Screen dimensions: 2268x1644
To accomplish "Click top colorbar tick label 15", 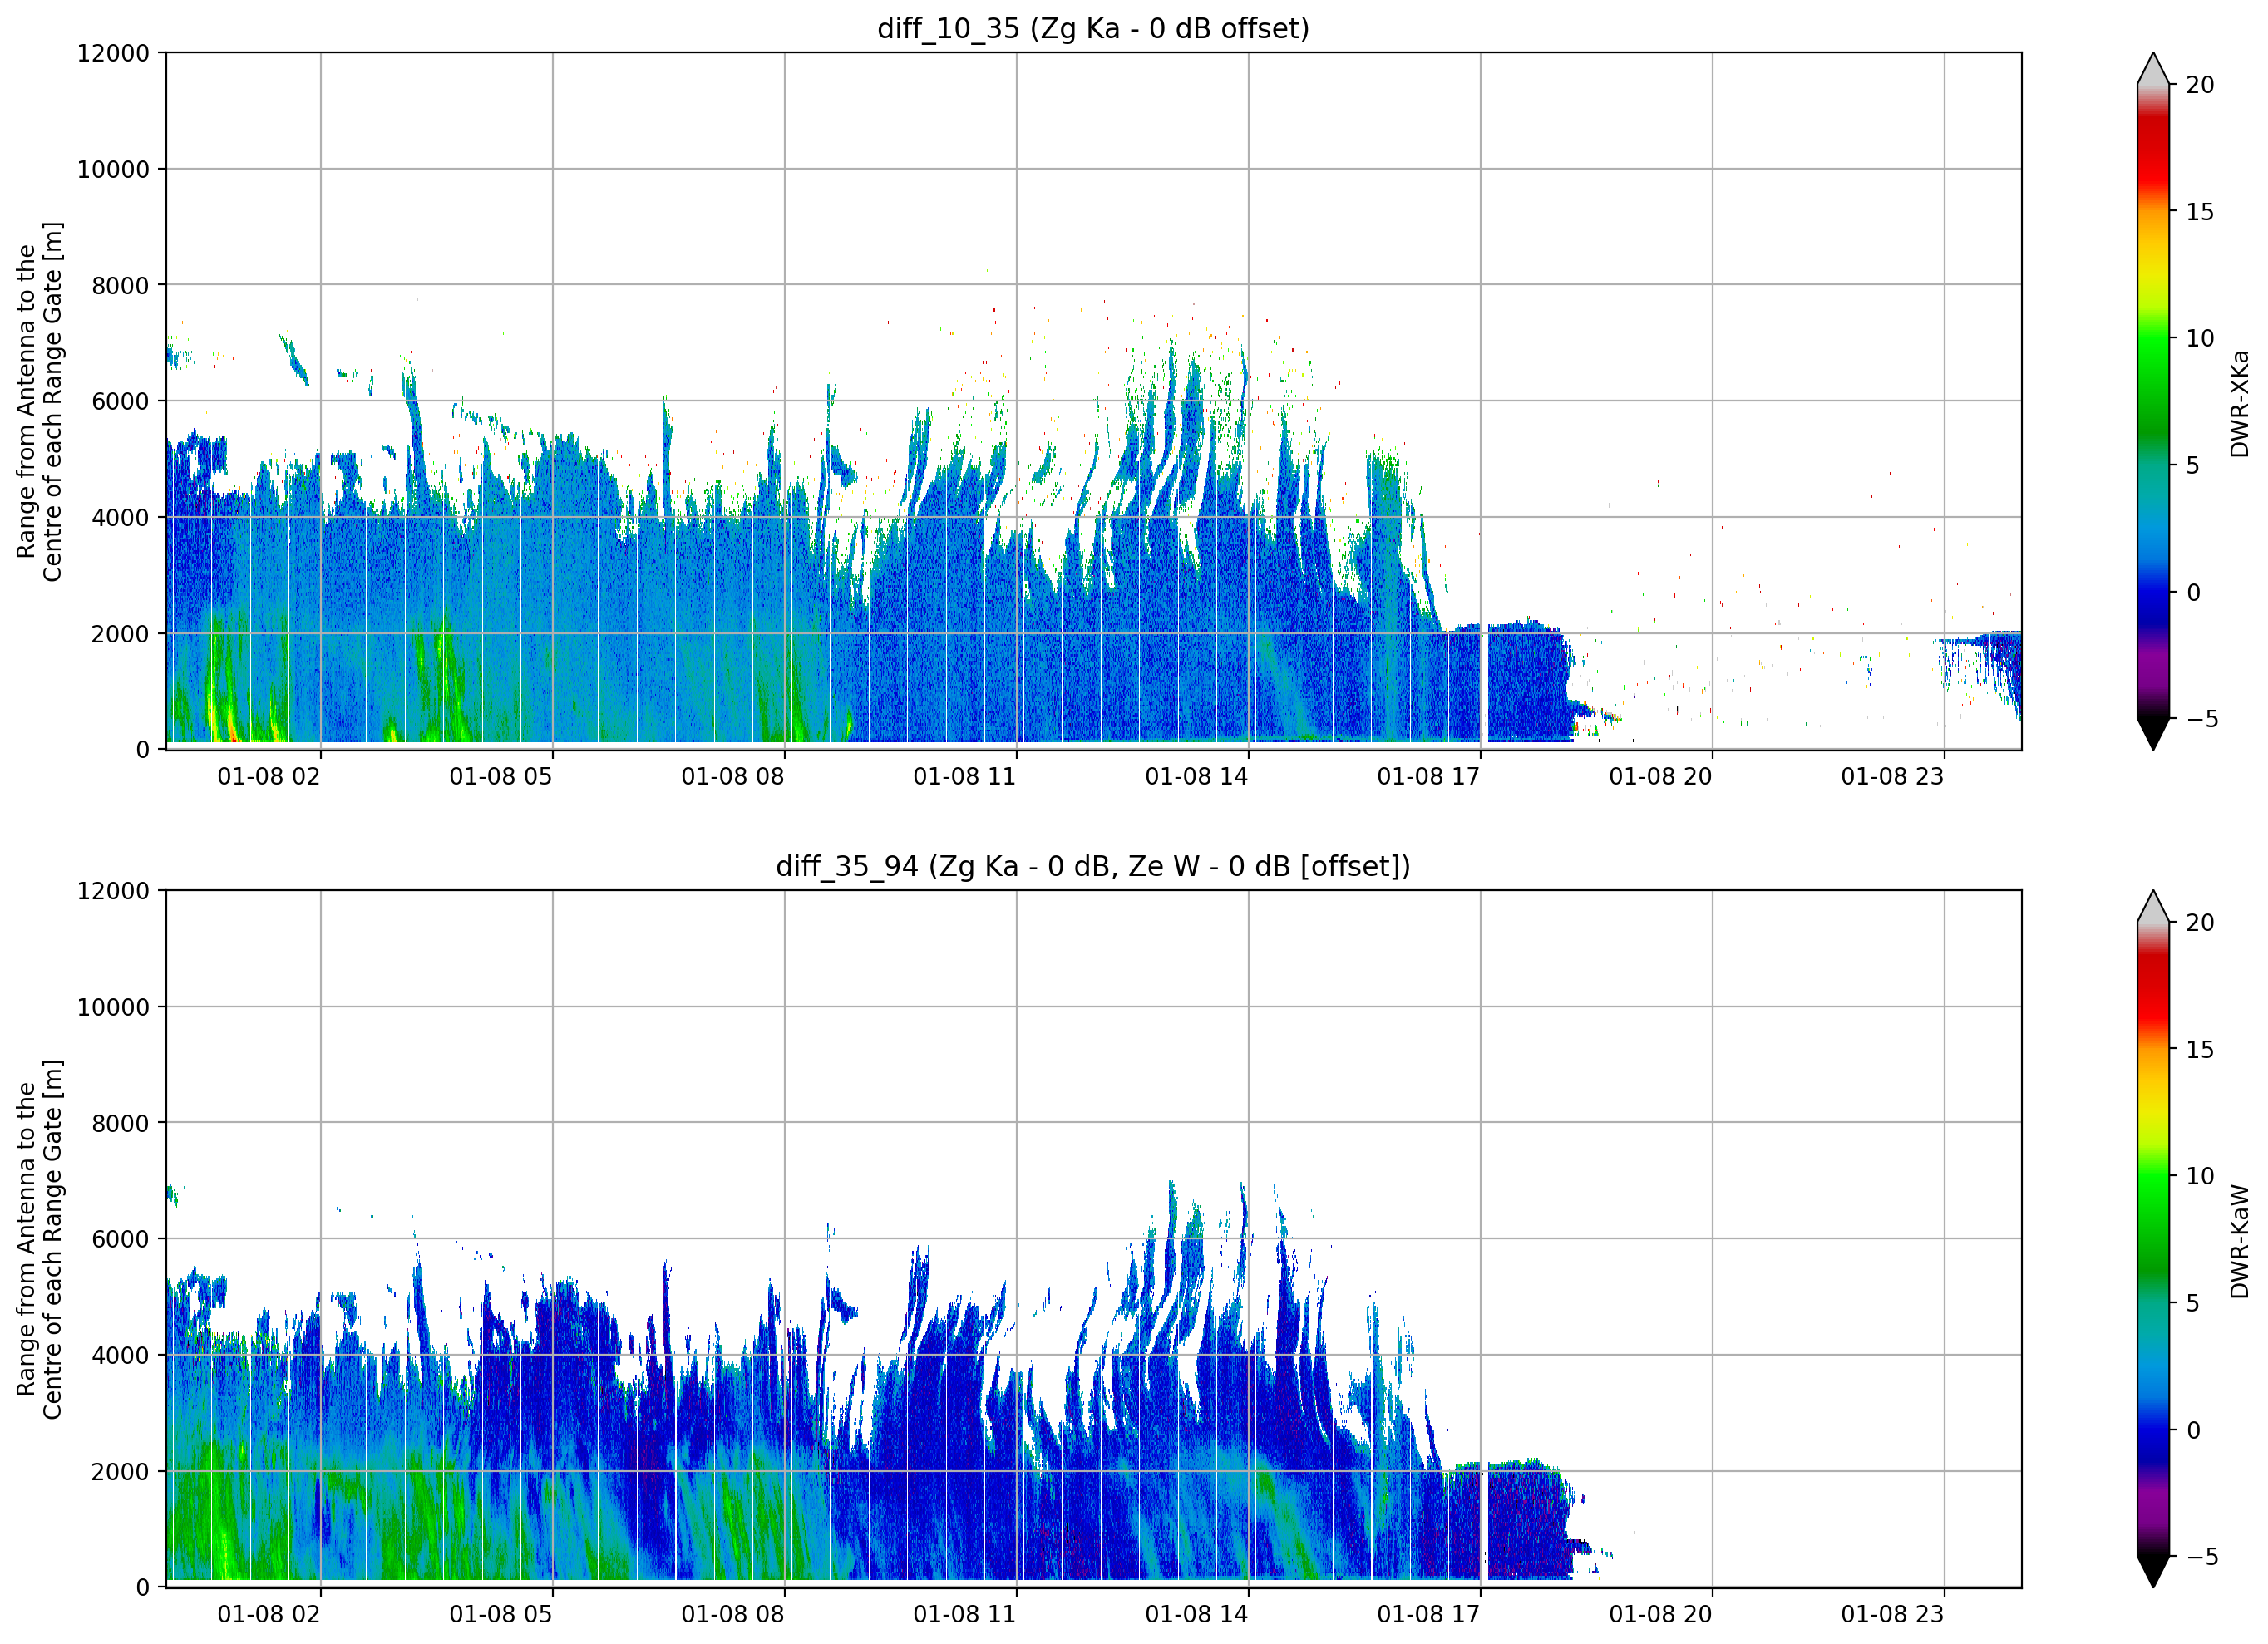I will (2200, 212).
